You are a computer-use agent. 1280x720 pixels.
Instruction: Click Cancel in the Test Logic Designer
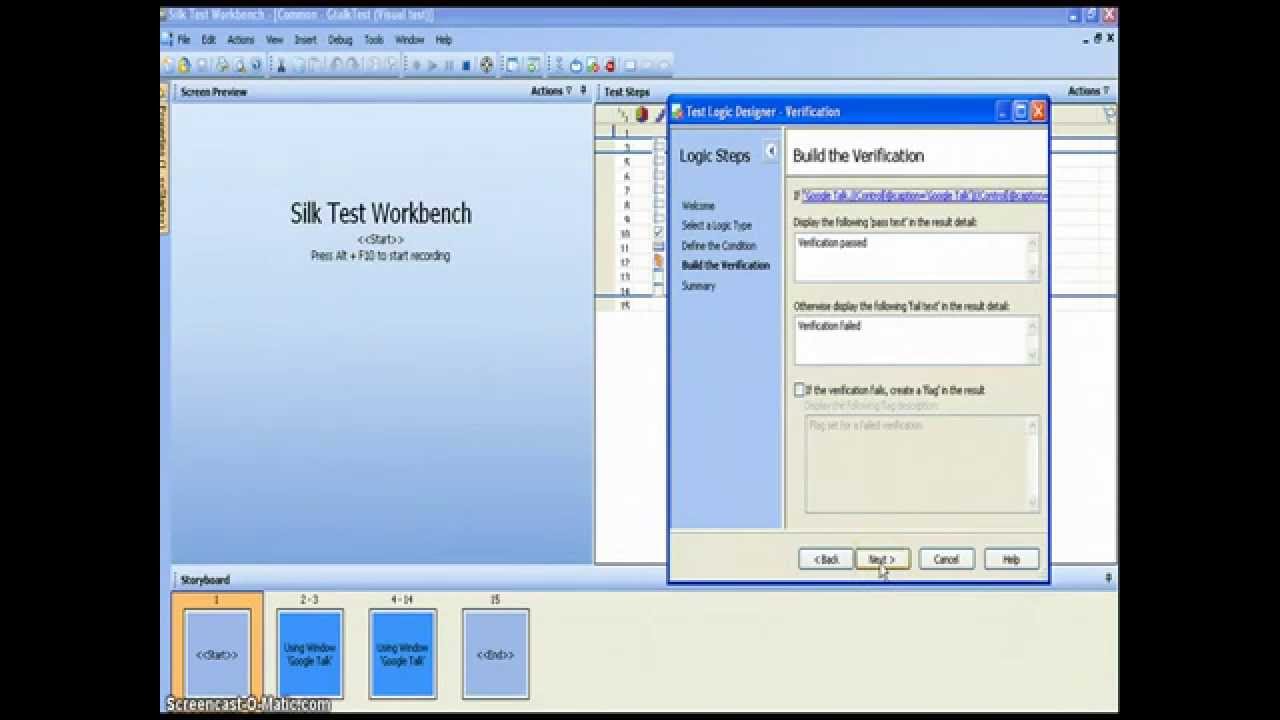click(946, 559)
